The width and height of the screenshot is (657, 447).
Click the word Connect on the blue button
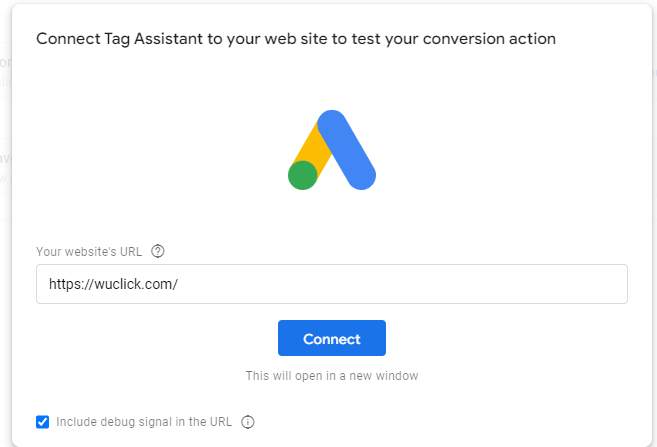point(332,339)
